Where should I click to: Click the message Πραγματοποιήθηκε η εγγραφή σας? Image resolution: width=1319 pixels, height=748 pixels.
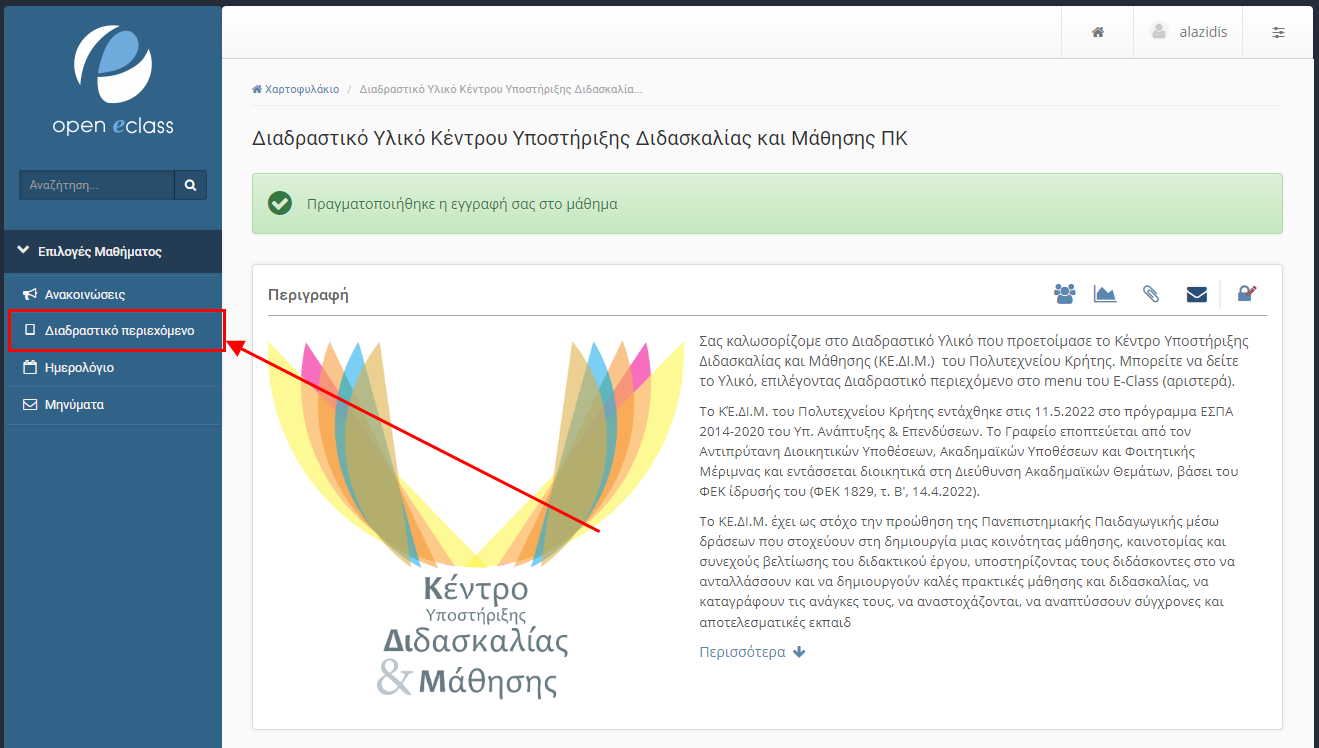coord(462,204)
